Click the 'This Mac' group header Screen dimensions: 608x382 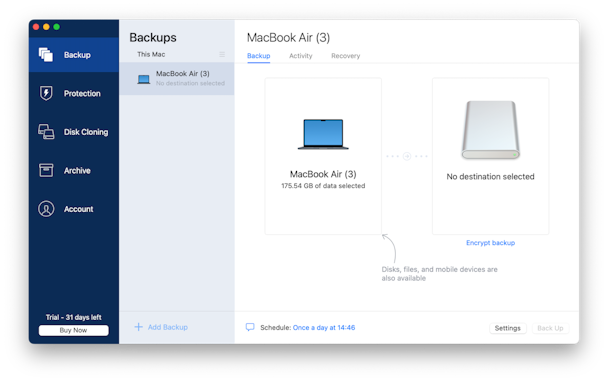click(151, 54)
